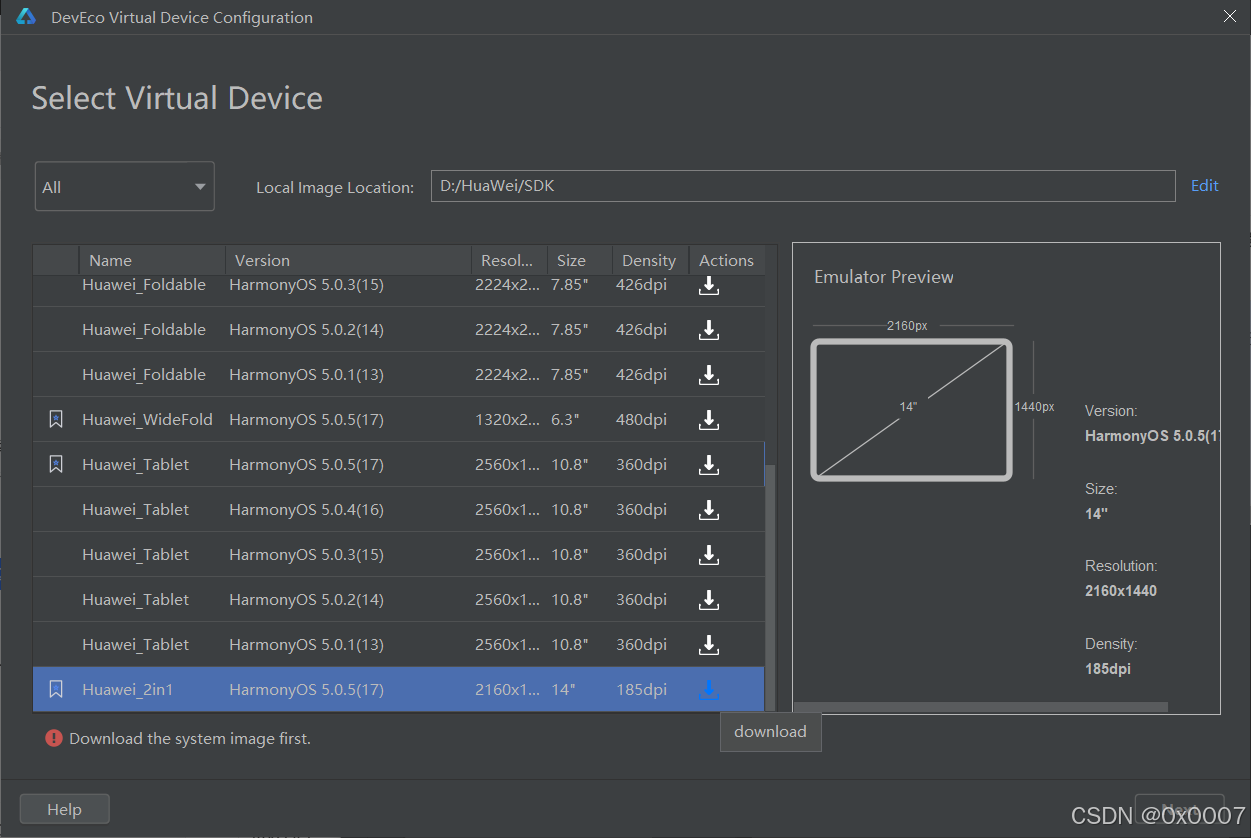Select Huawei_Tablet in the HarmonyOS 5.0.3(15) row
The width and height of the screenshot is (1251, 838).
point(135,555)
